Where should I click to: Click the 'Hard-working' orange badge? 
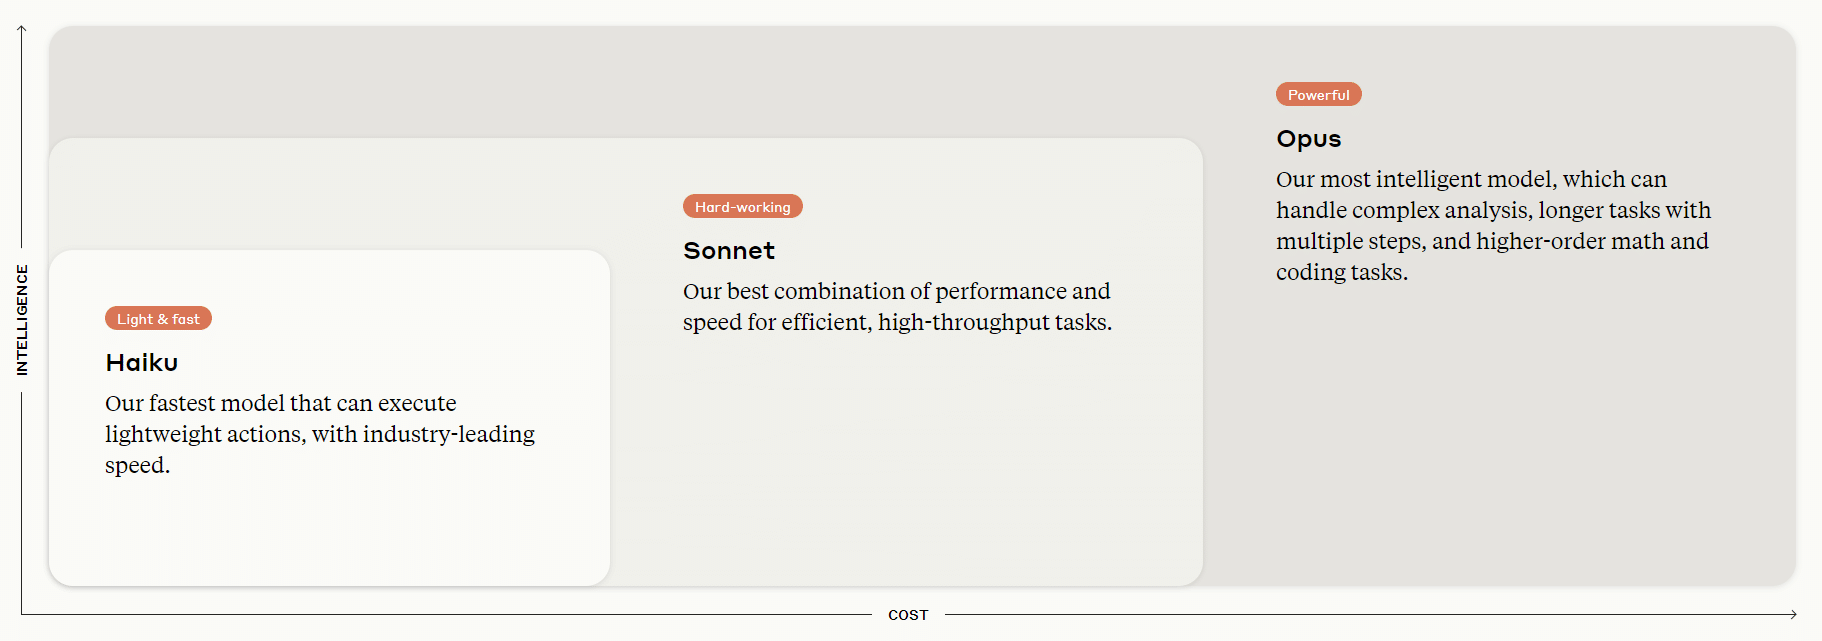click(x=742, y=207)
